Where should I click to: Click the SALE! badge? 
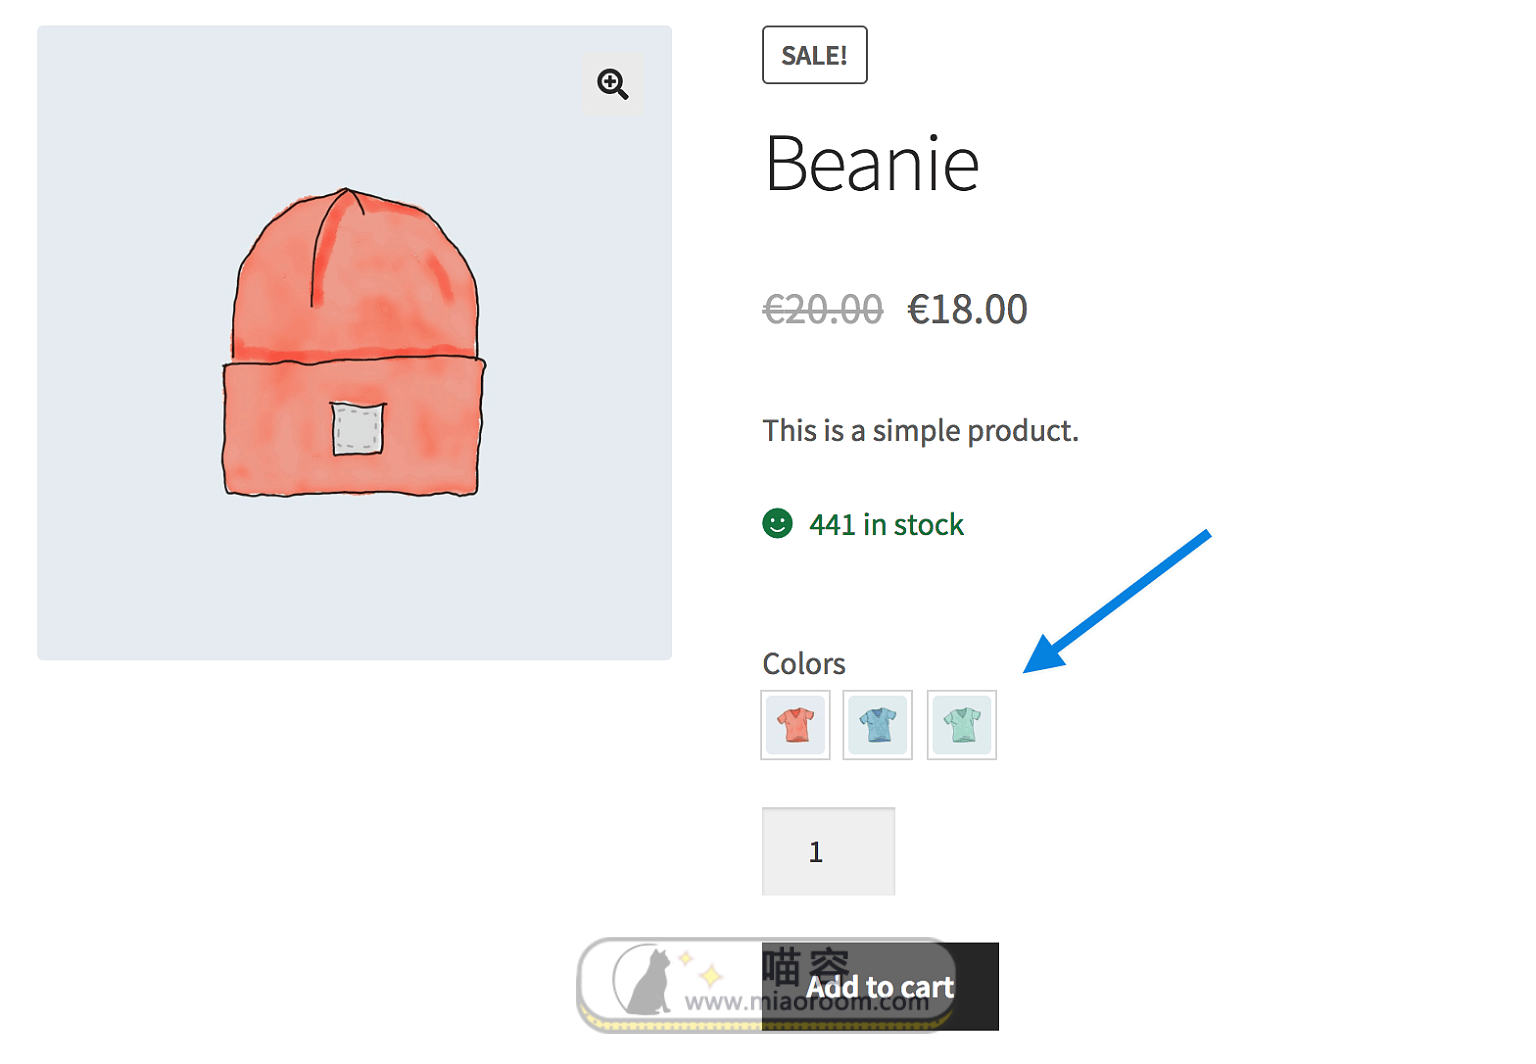tap(815, 55)
